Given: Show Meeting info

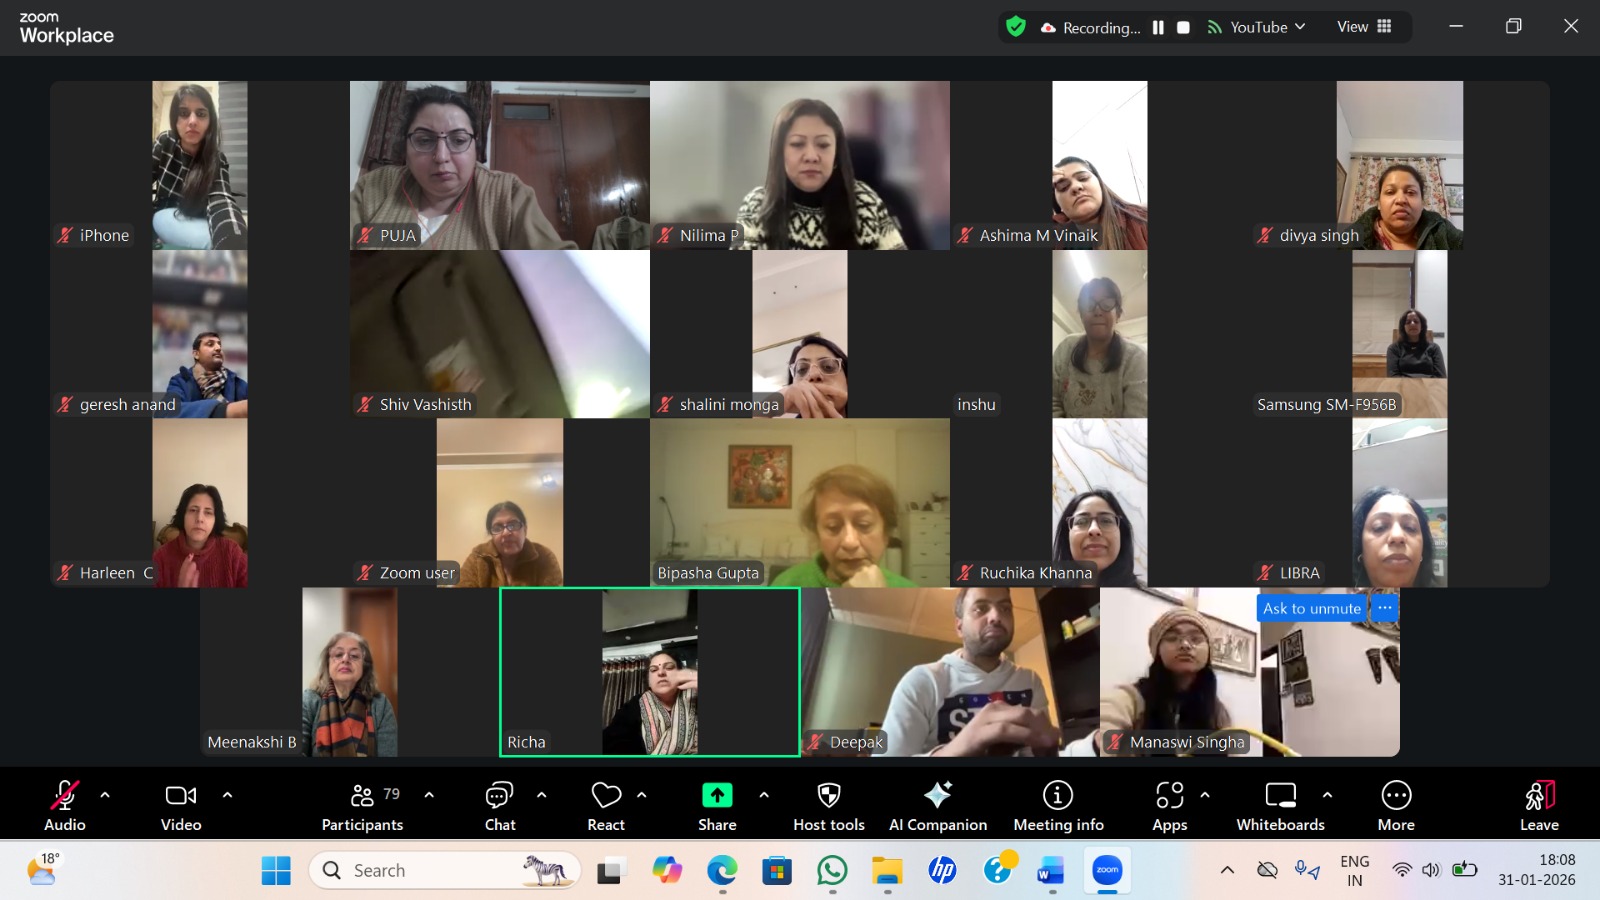Looking at the screenshot, I should [1058, 805].
